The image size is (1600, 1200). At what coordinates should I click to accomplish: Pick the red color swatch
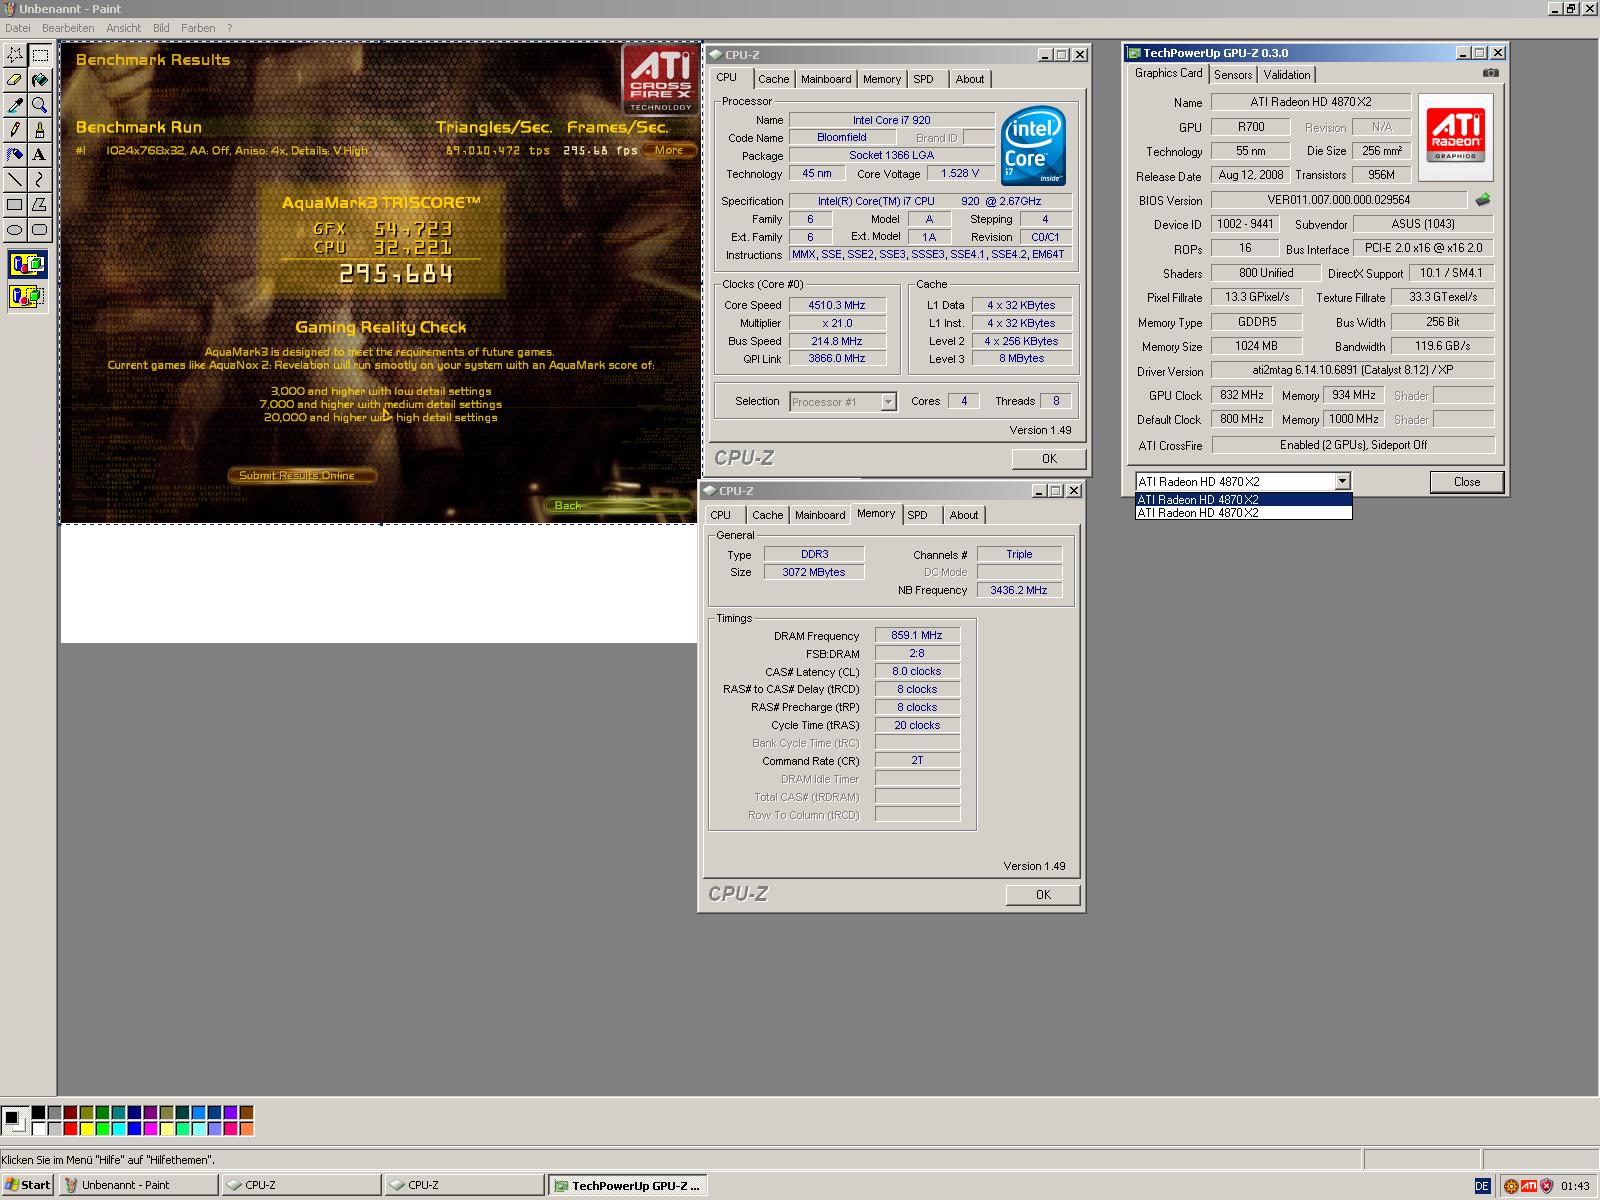[x=70, y=1129]
